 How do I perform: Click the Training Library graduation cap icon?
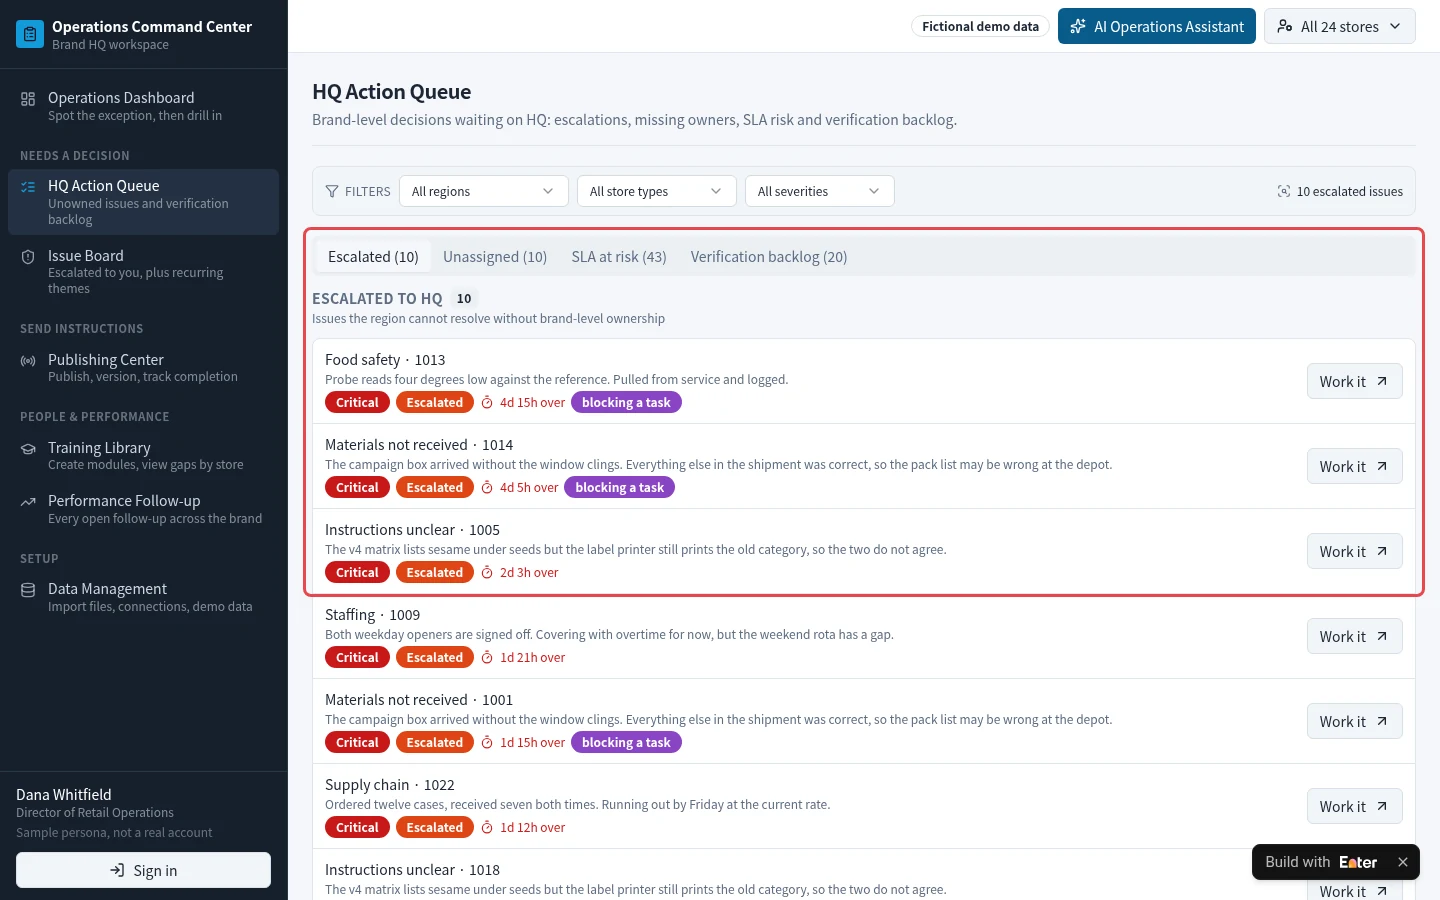click(x=28, y=448)
